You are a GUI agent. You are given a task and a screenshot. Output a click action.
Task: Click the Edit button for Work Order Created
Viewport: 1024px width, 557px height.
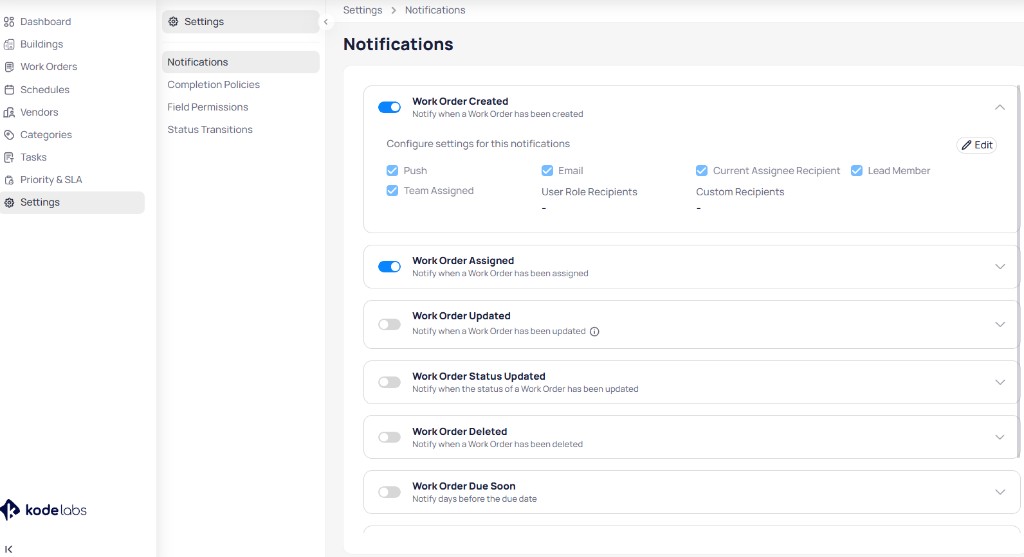[977, 145]
